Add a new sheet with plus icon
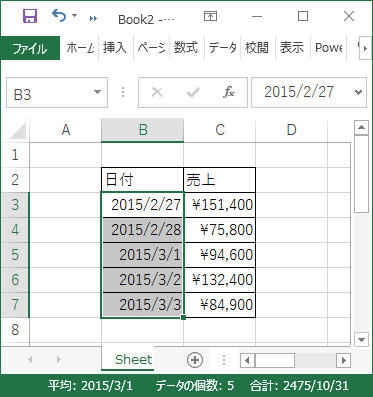The width and height of the screenshot is (373, 397). tap(195, 360)
